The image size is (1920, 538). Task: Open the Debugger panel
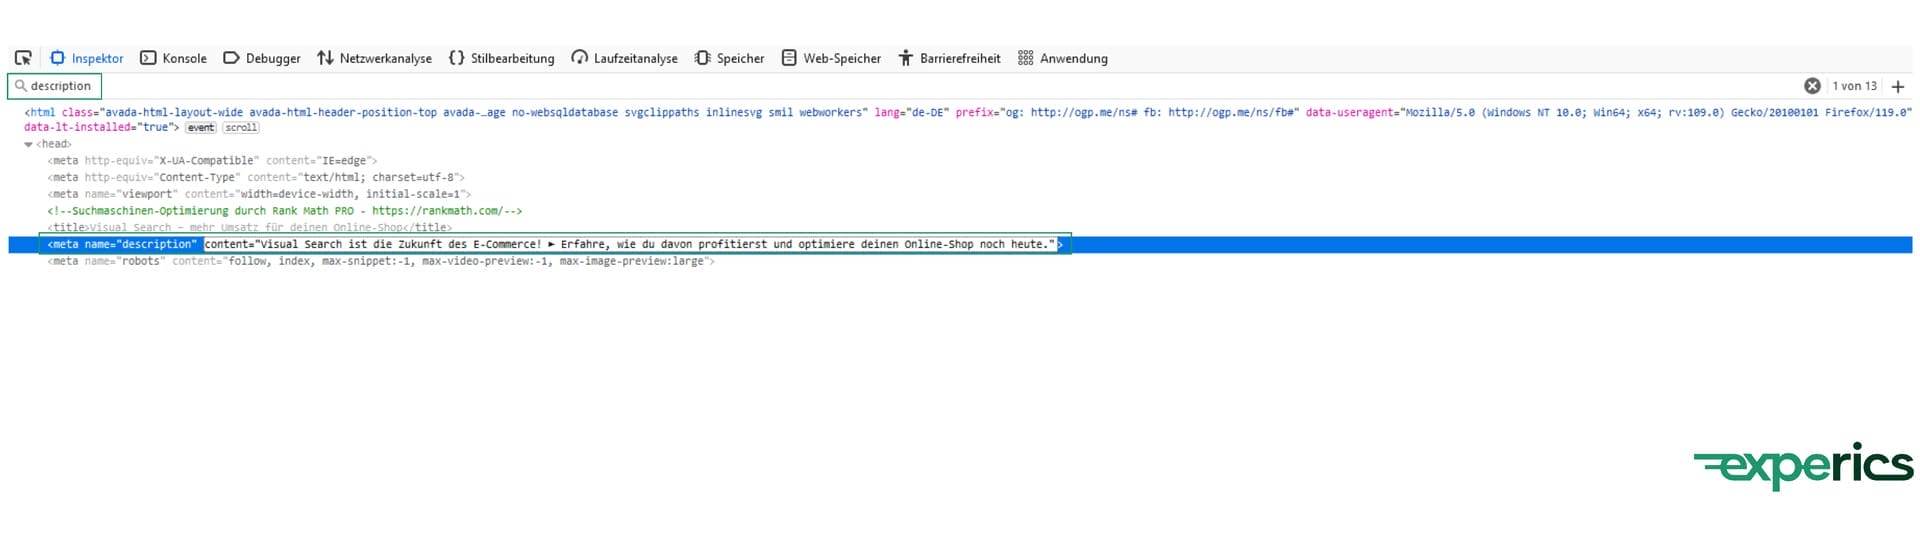pyautogui.click(x=262, y=58)
